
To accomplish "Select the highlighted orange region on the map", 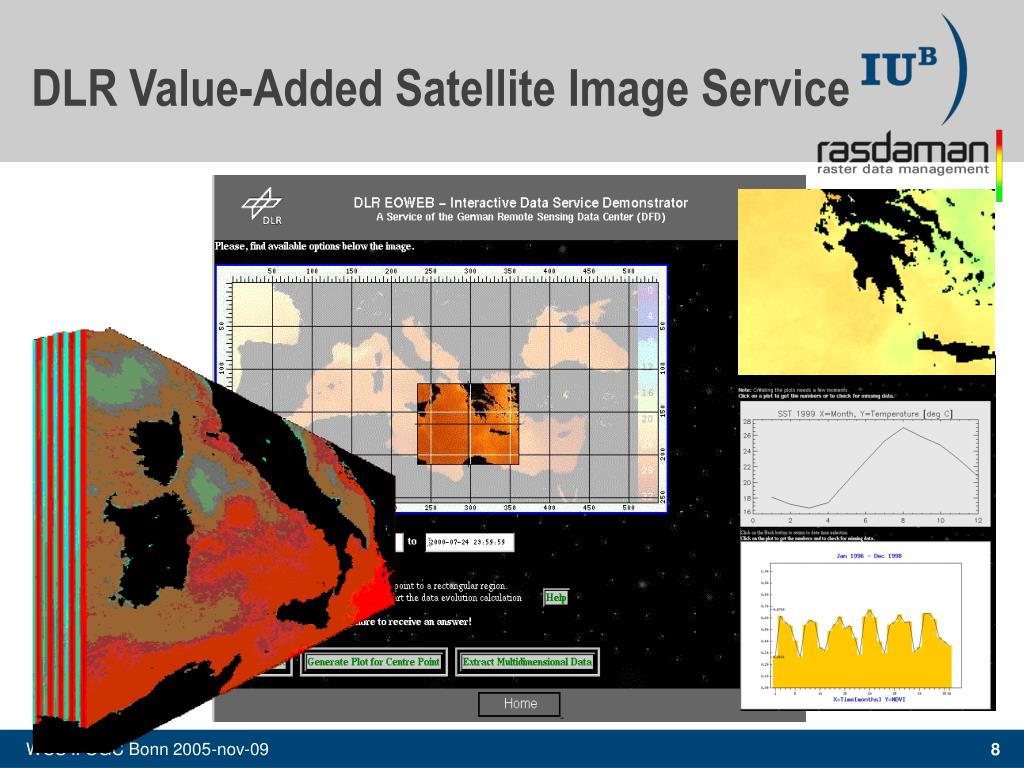I will pyautogui.click(x=468, y=424).
